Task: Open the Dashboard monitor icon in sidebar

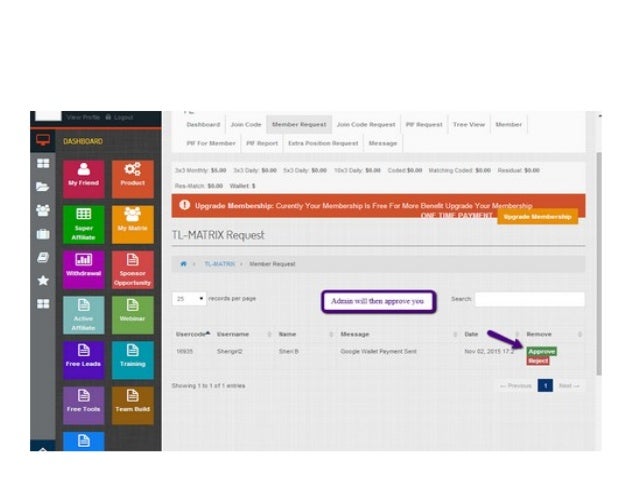Action: tap(43, 140)
